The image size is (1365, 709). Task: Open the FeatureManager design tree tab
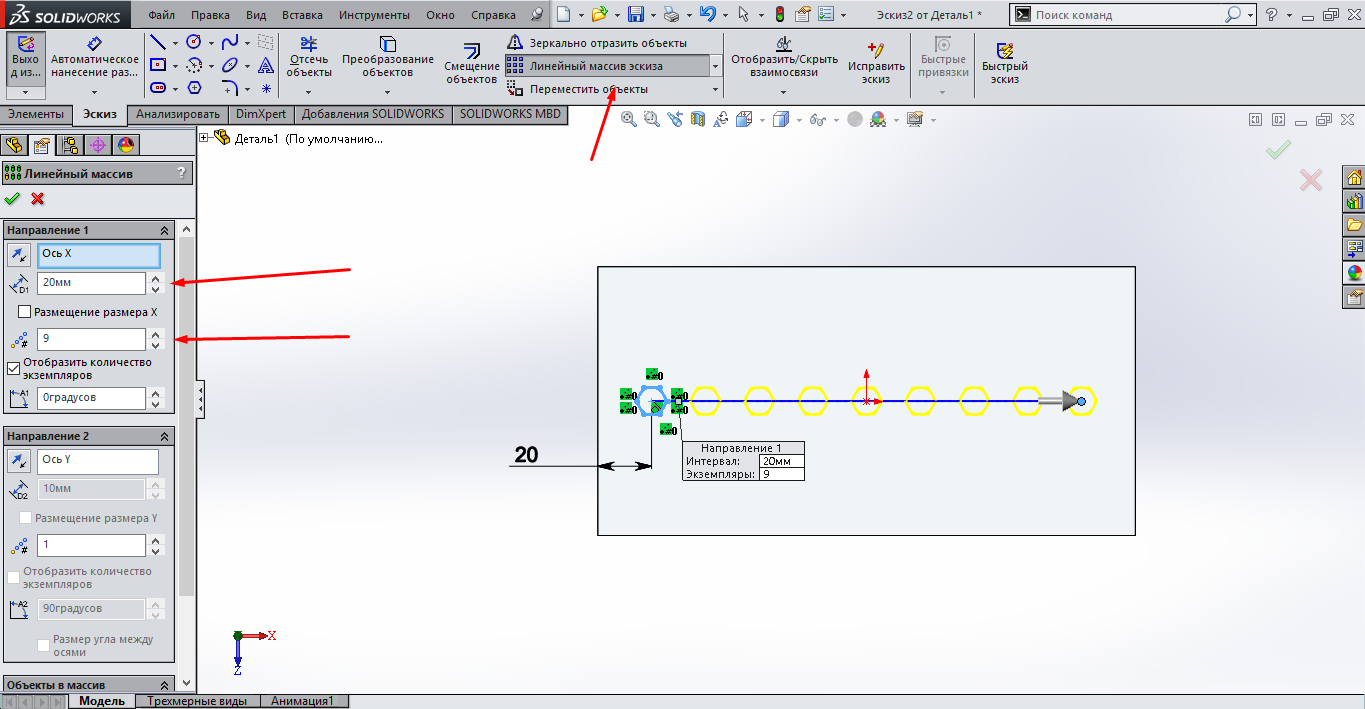tap(14, 145)
